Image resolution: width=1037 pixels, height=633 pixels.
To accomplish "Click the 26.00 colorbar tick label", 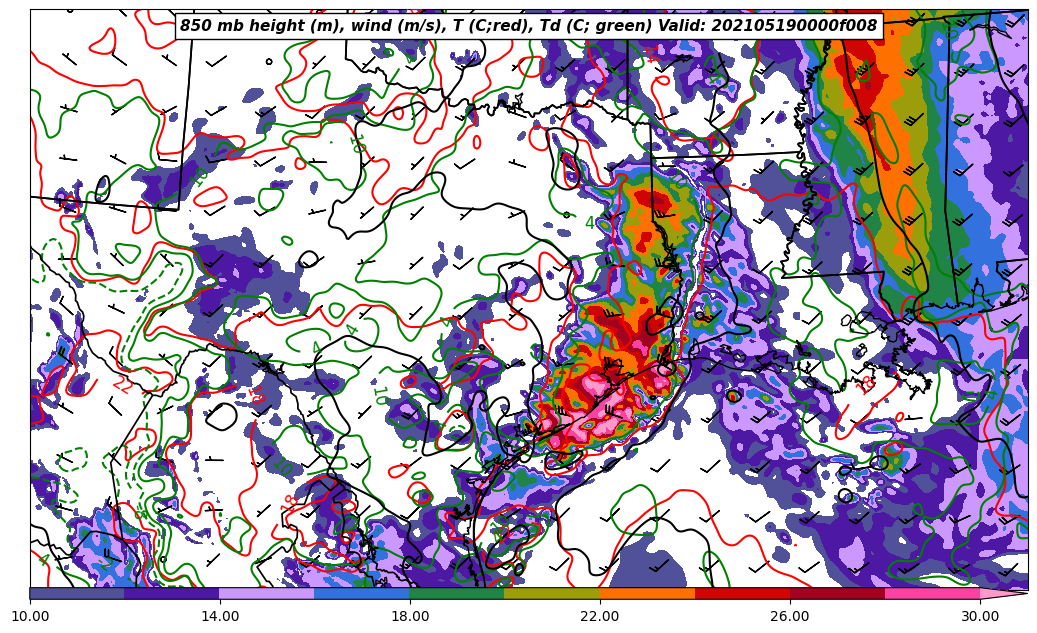I will click(790, 616).
